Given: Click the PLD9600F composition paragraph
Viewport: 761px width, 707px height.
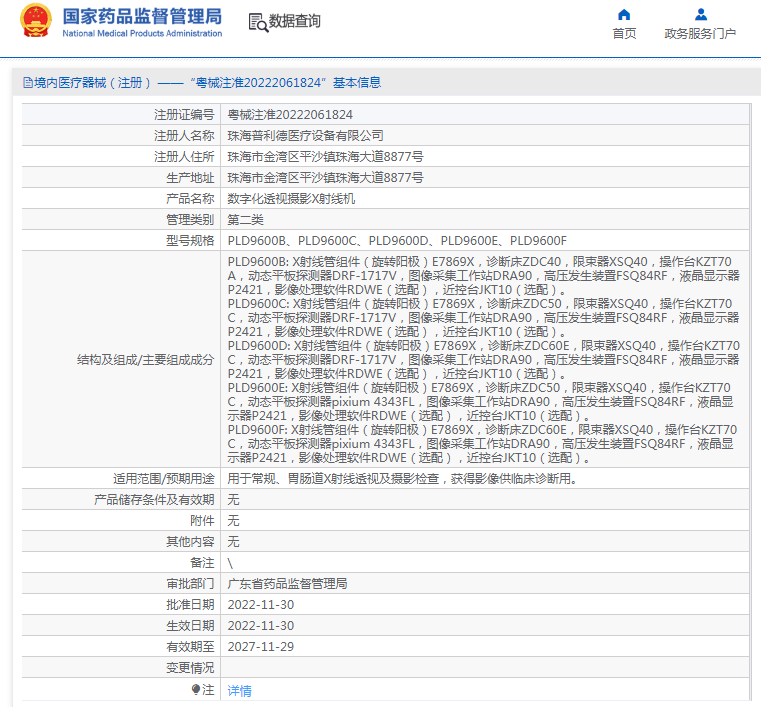Looking at the screenshot, I should [482, 444].
